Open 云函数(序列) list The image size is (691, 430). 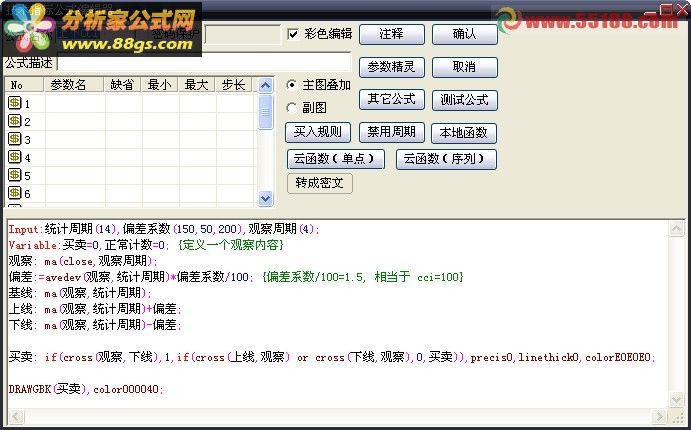click(446, 159)
